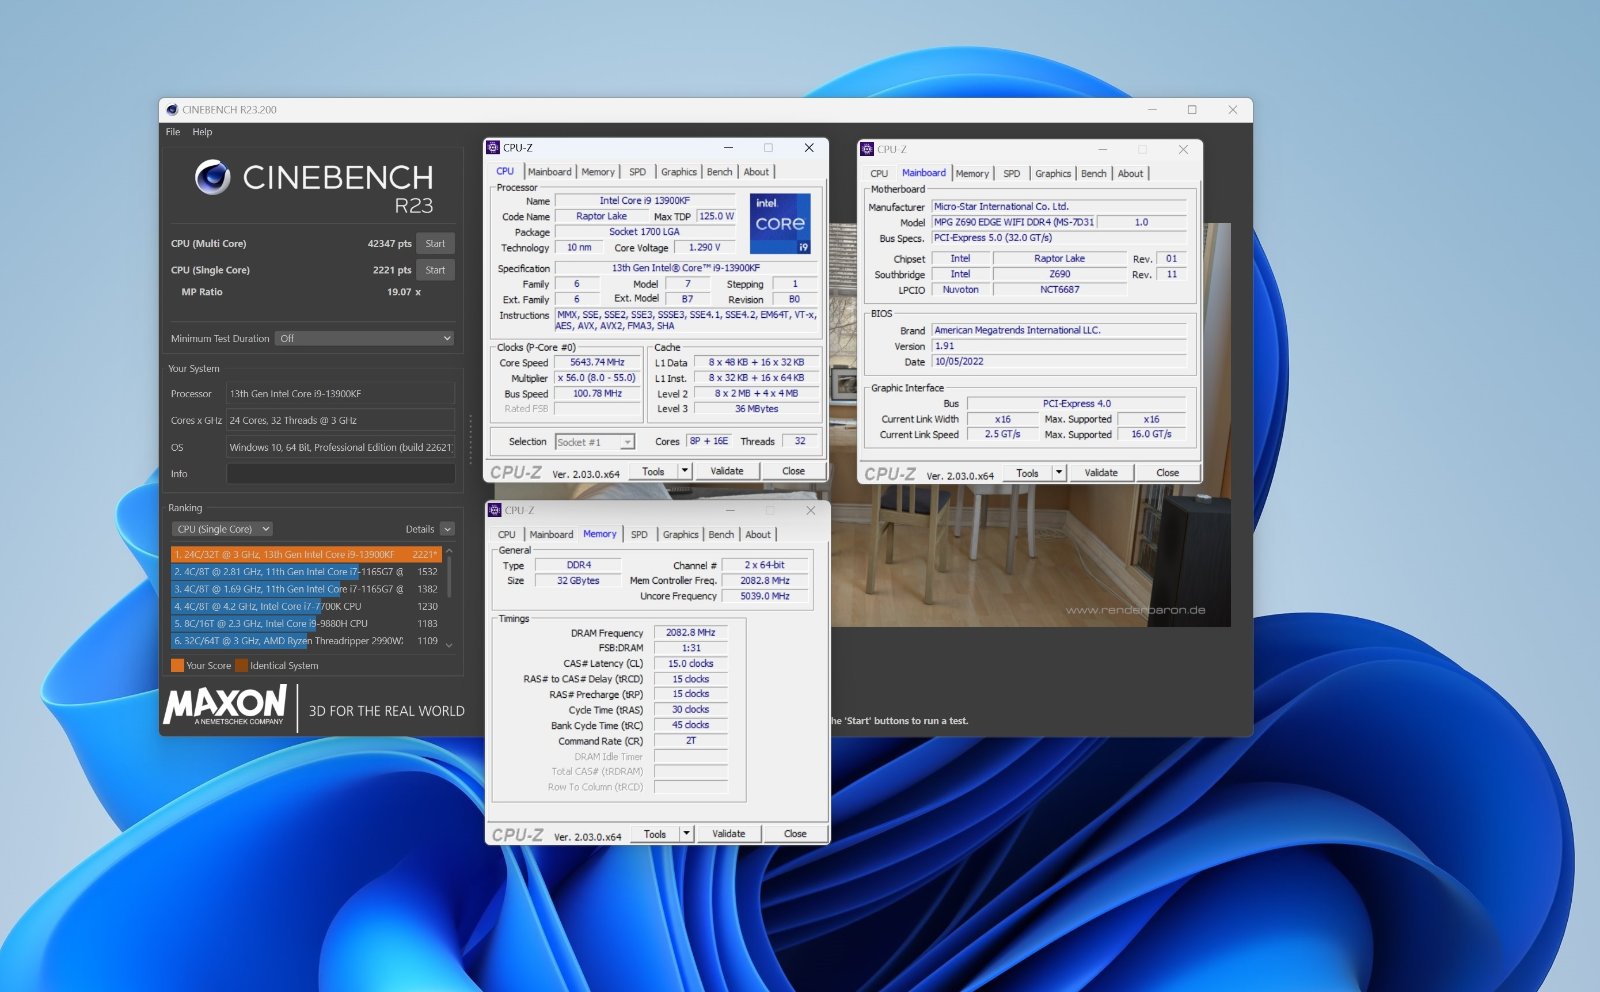Click the Maxon logo at bottom left
The height and width of the screenshot is (992, 1600).
226,705
